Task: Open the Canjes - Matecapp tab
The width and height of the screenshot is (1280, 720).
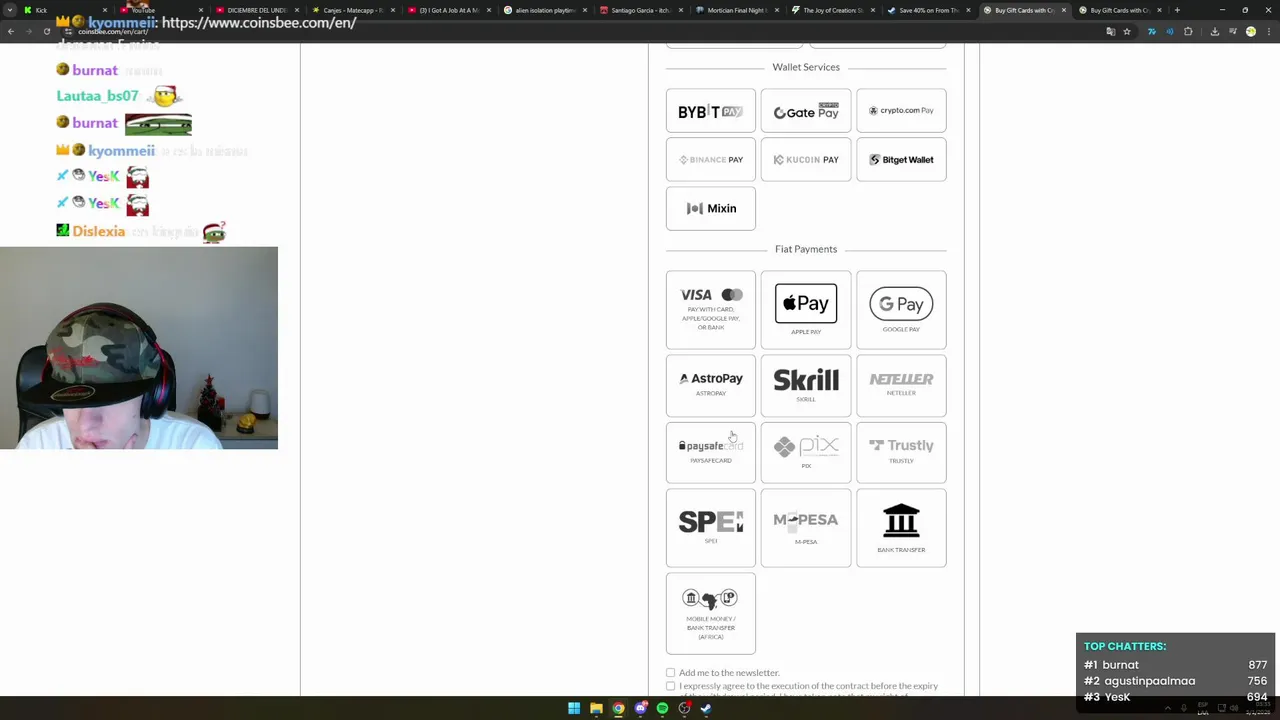Action: click(352, 10)
